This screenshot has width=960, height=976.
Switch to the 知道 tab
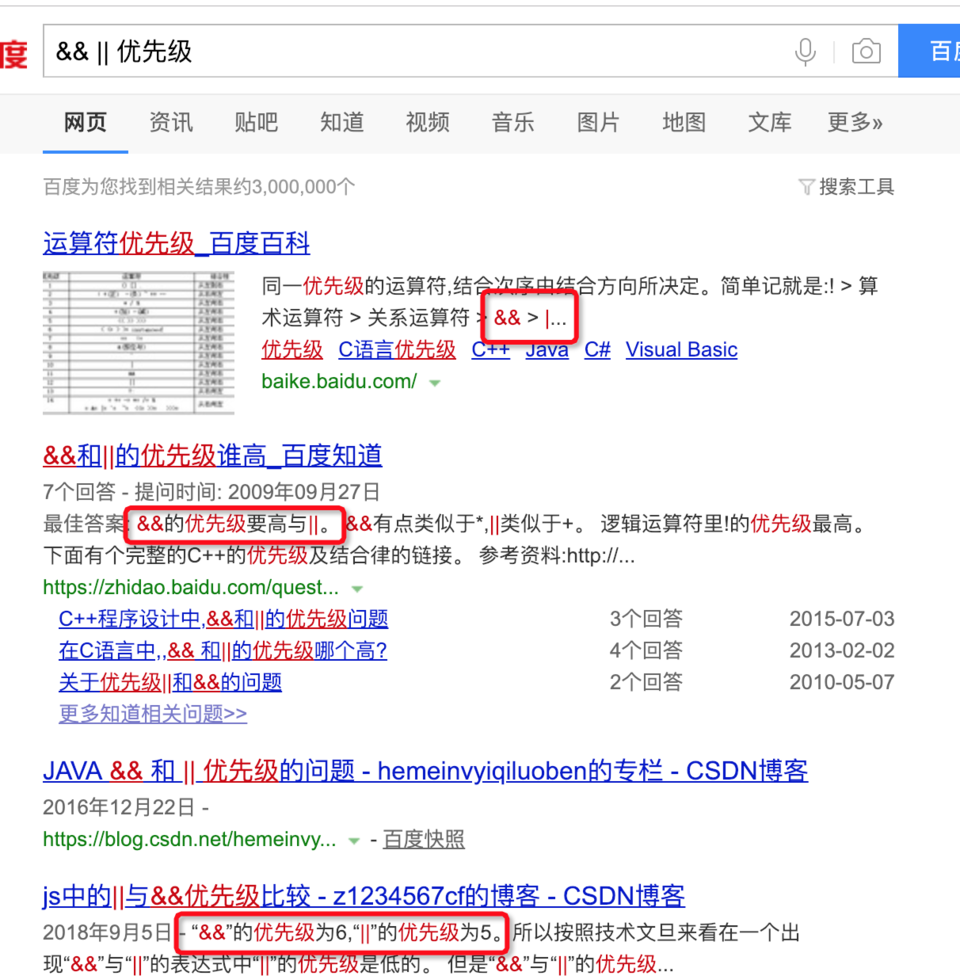342,123
